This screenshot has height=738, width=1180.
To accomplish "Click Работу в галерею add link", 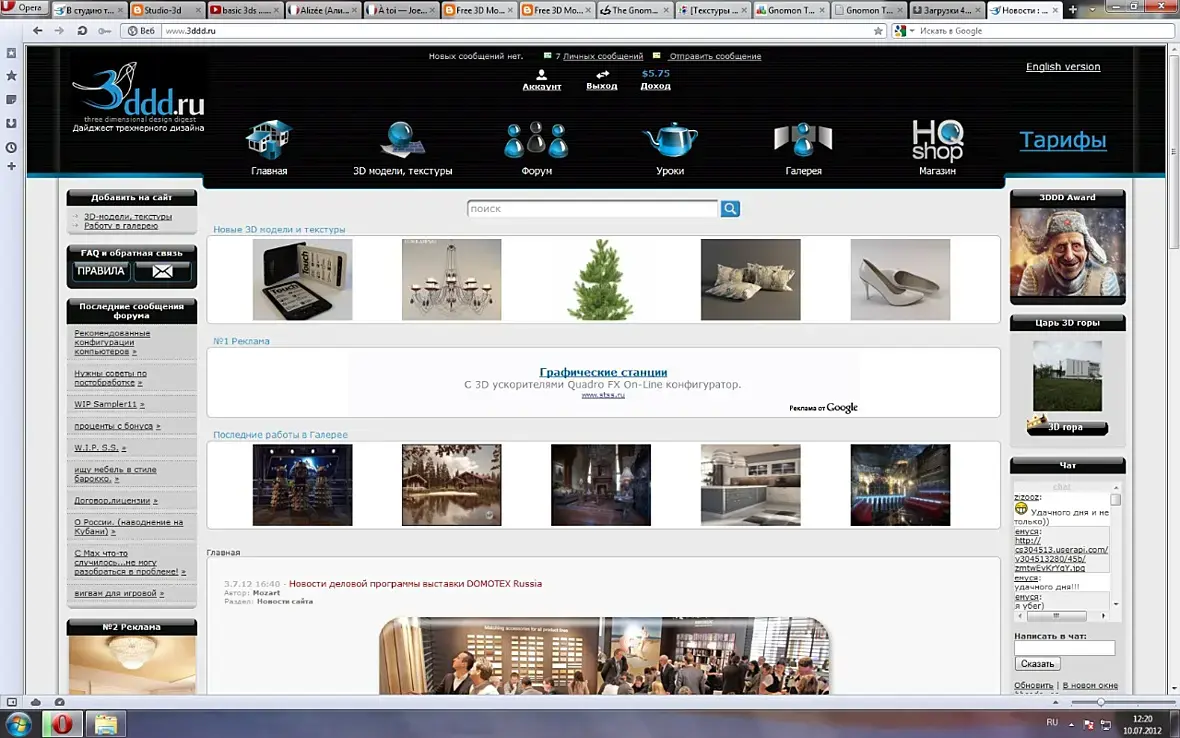I will pos(120,226).
